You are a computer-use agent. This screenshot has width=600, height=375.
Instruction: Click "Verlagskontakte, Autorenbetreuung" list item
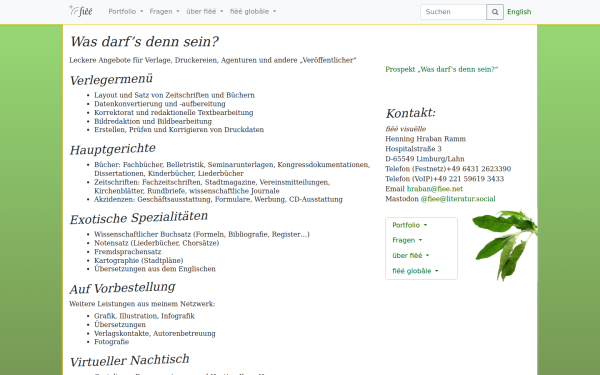pos(155,333)
